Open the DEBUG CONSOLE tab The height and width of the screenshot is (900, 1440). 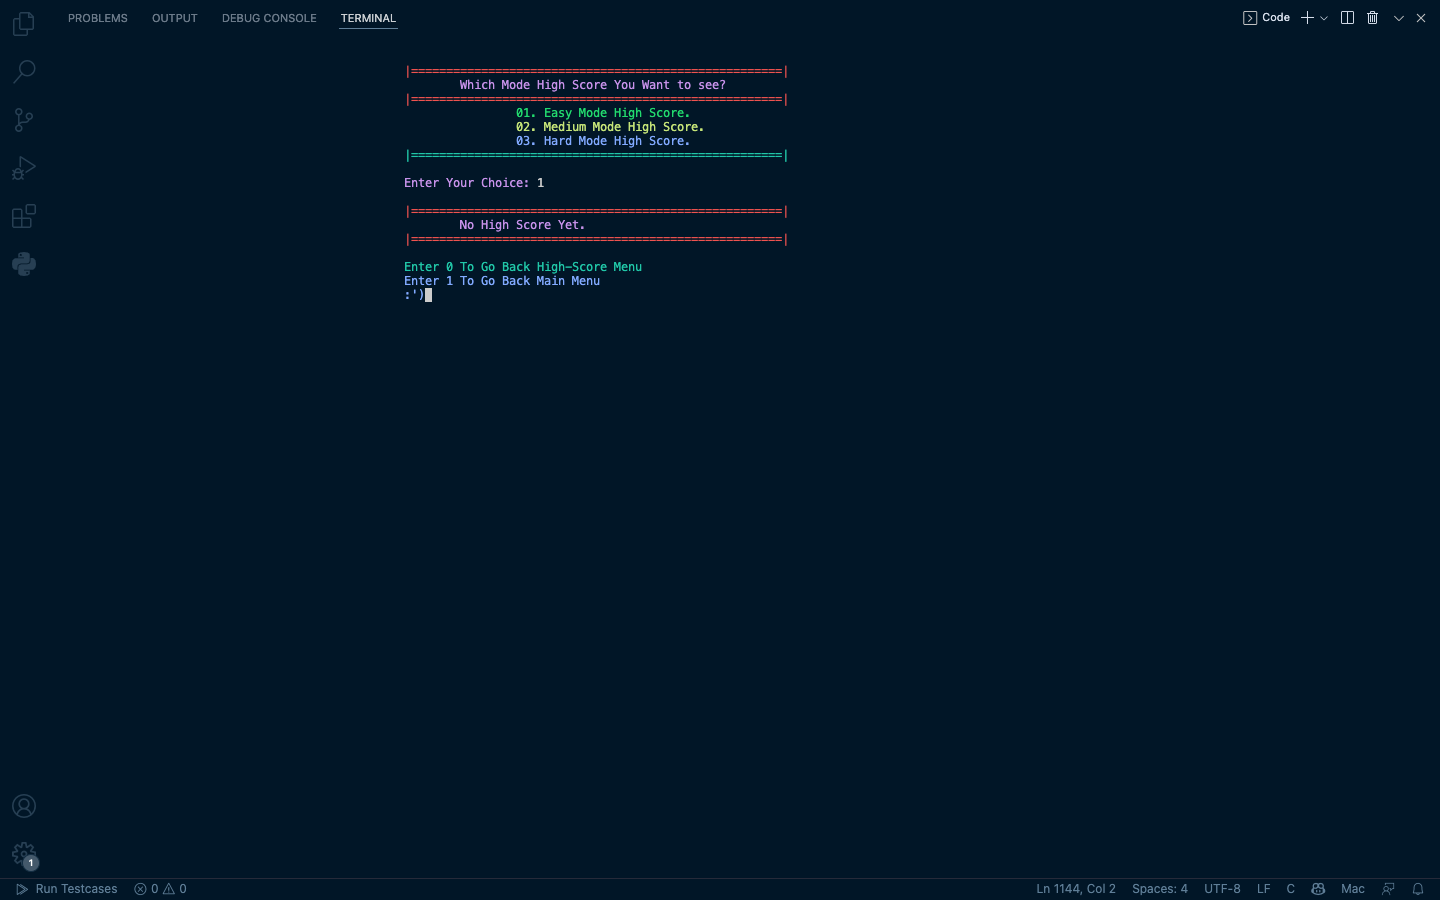pos(269,17)
